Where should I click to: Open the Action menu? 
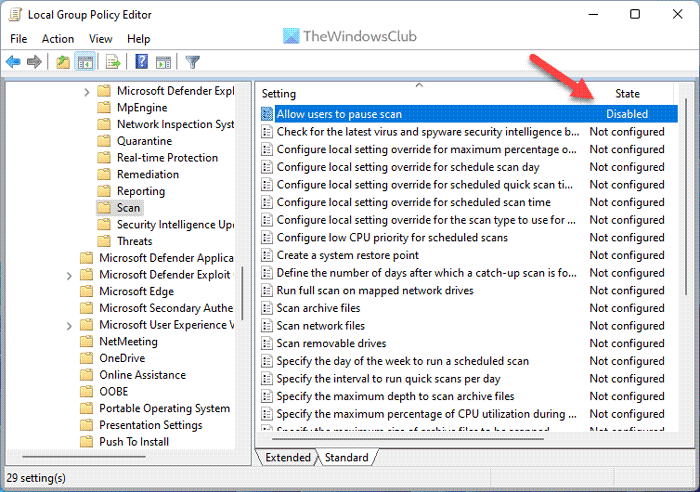tap(58, 39)
